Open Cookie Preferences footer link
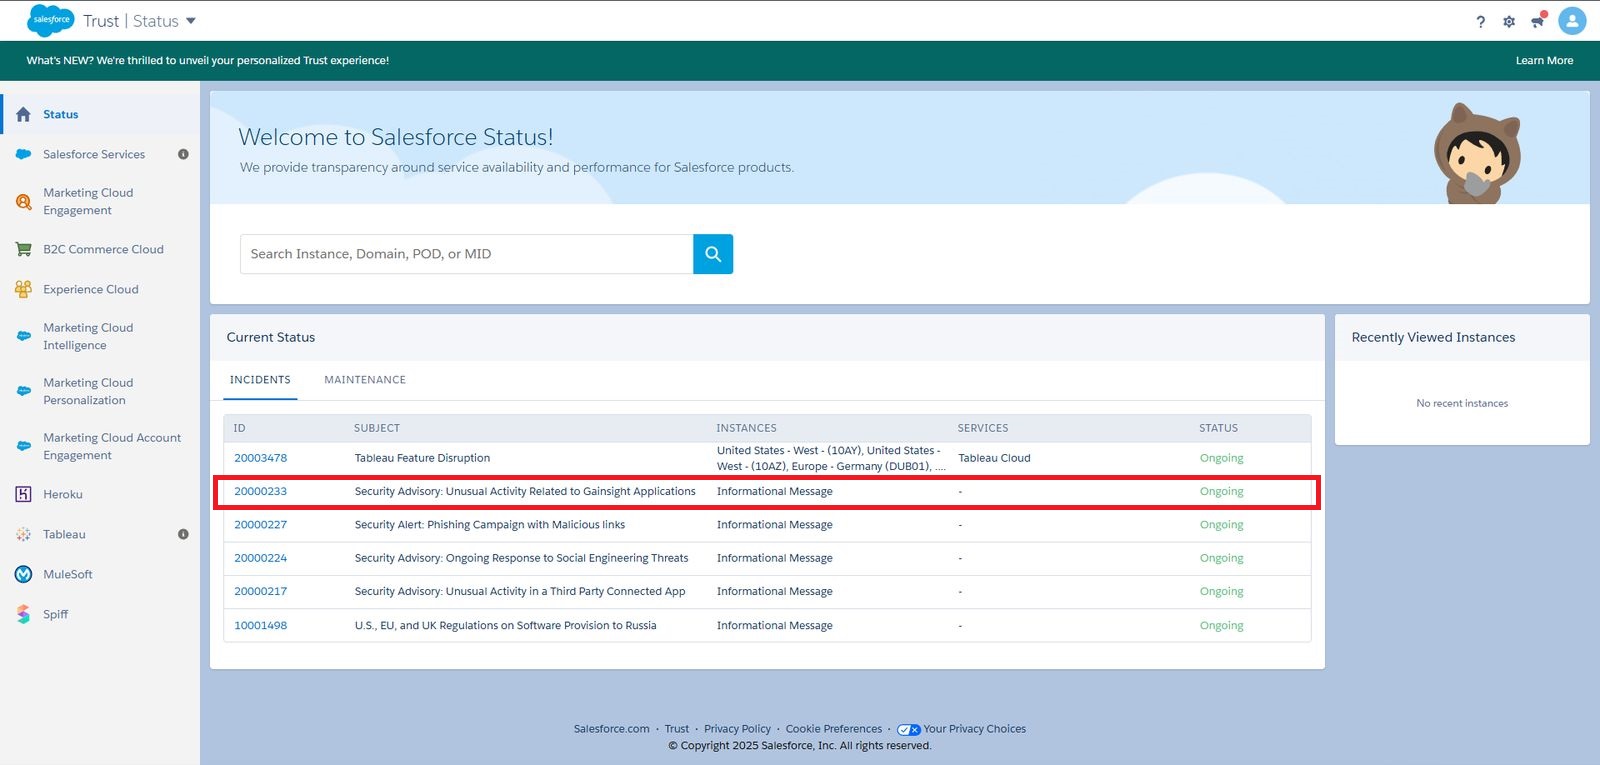Image resolution: width=1600 pixels, height=765 pixels. pyautogui.click(x=833, y=729)
